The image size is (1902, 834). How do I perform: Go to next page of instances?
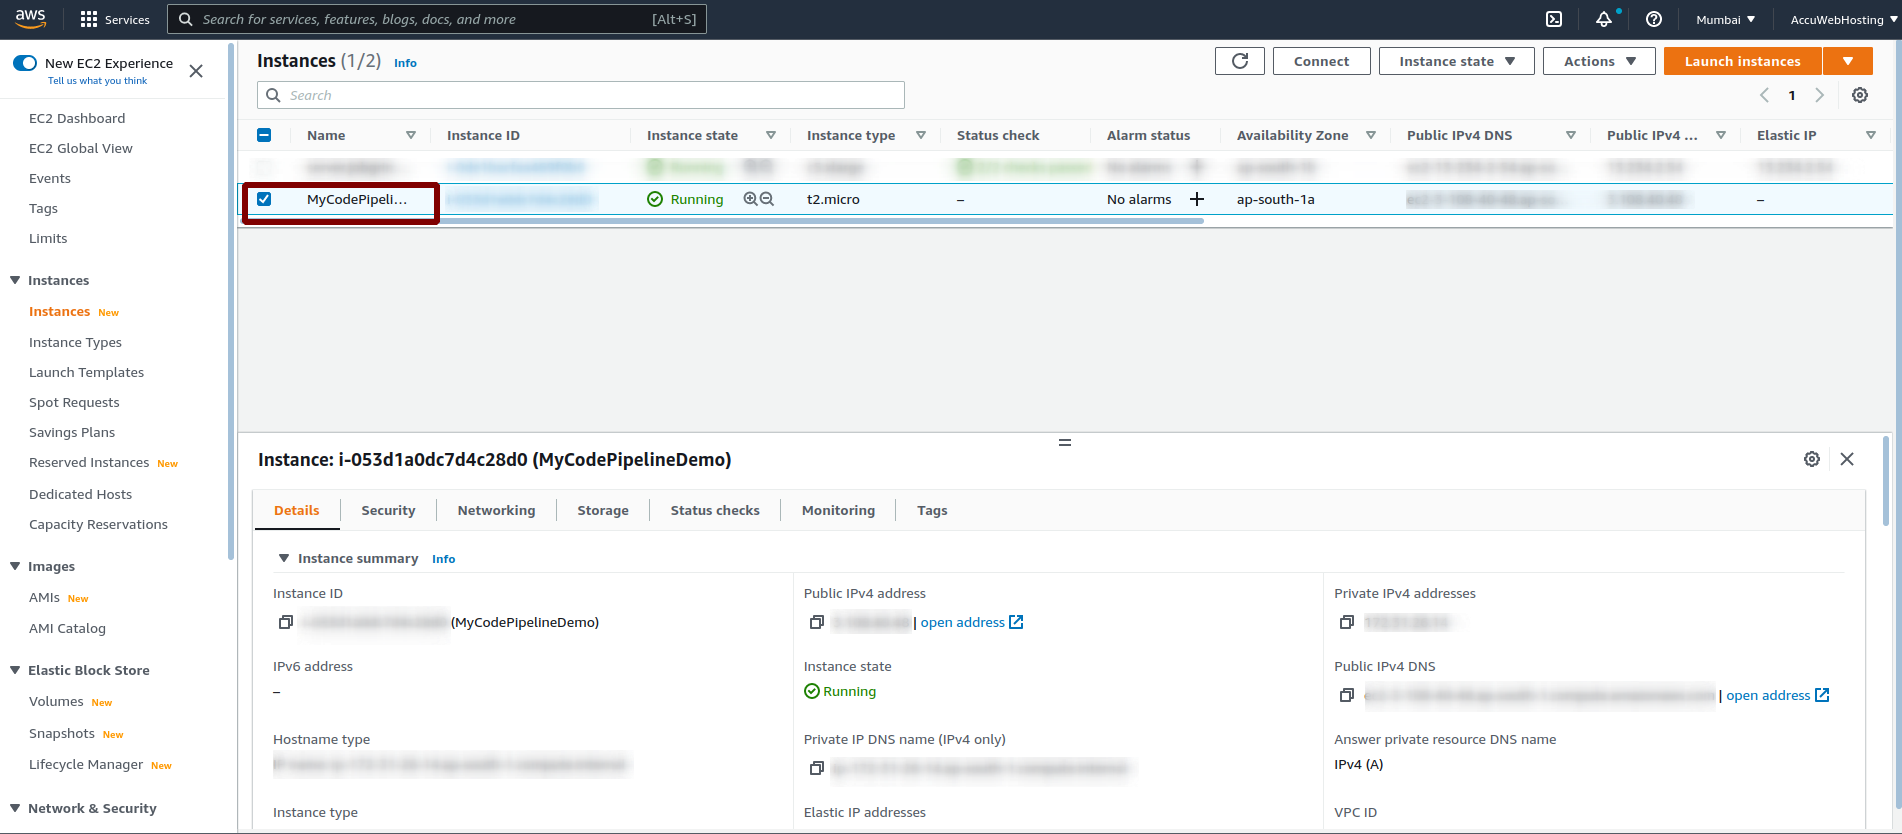pos(1820,95)
